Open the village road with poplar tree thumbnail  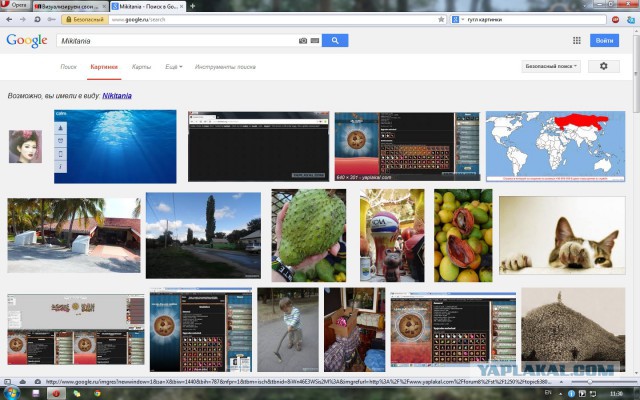tap(203, 236)
